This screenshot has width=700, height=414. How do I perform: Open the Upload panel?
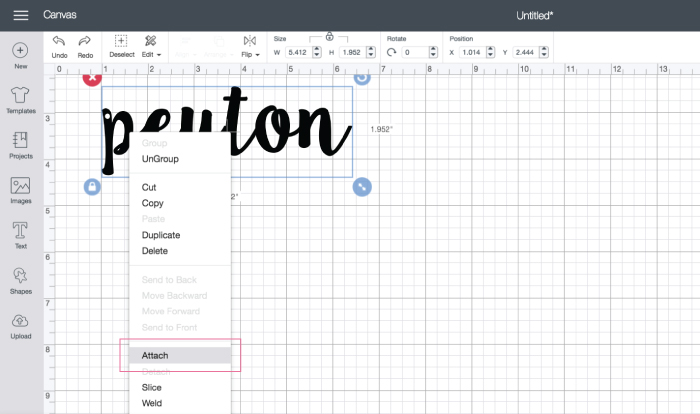(21, 326)
